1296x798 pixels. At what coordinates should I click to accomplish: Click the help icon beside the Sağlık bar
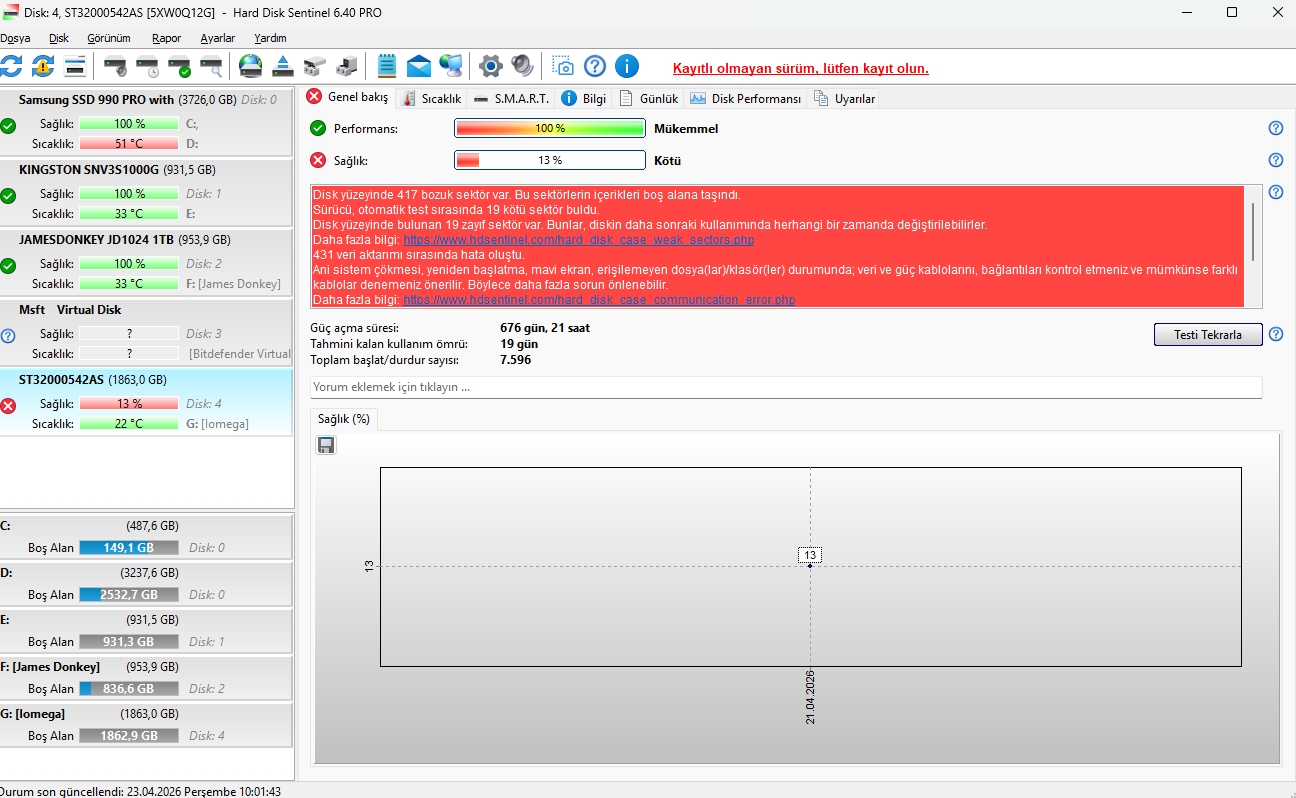pyautogui.click(x=1276, y=160)
